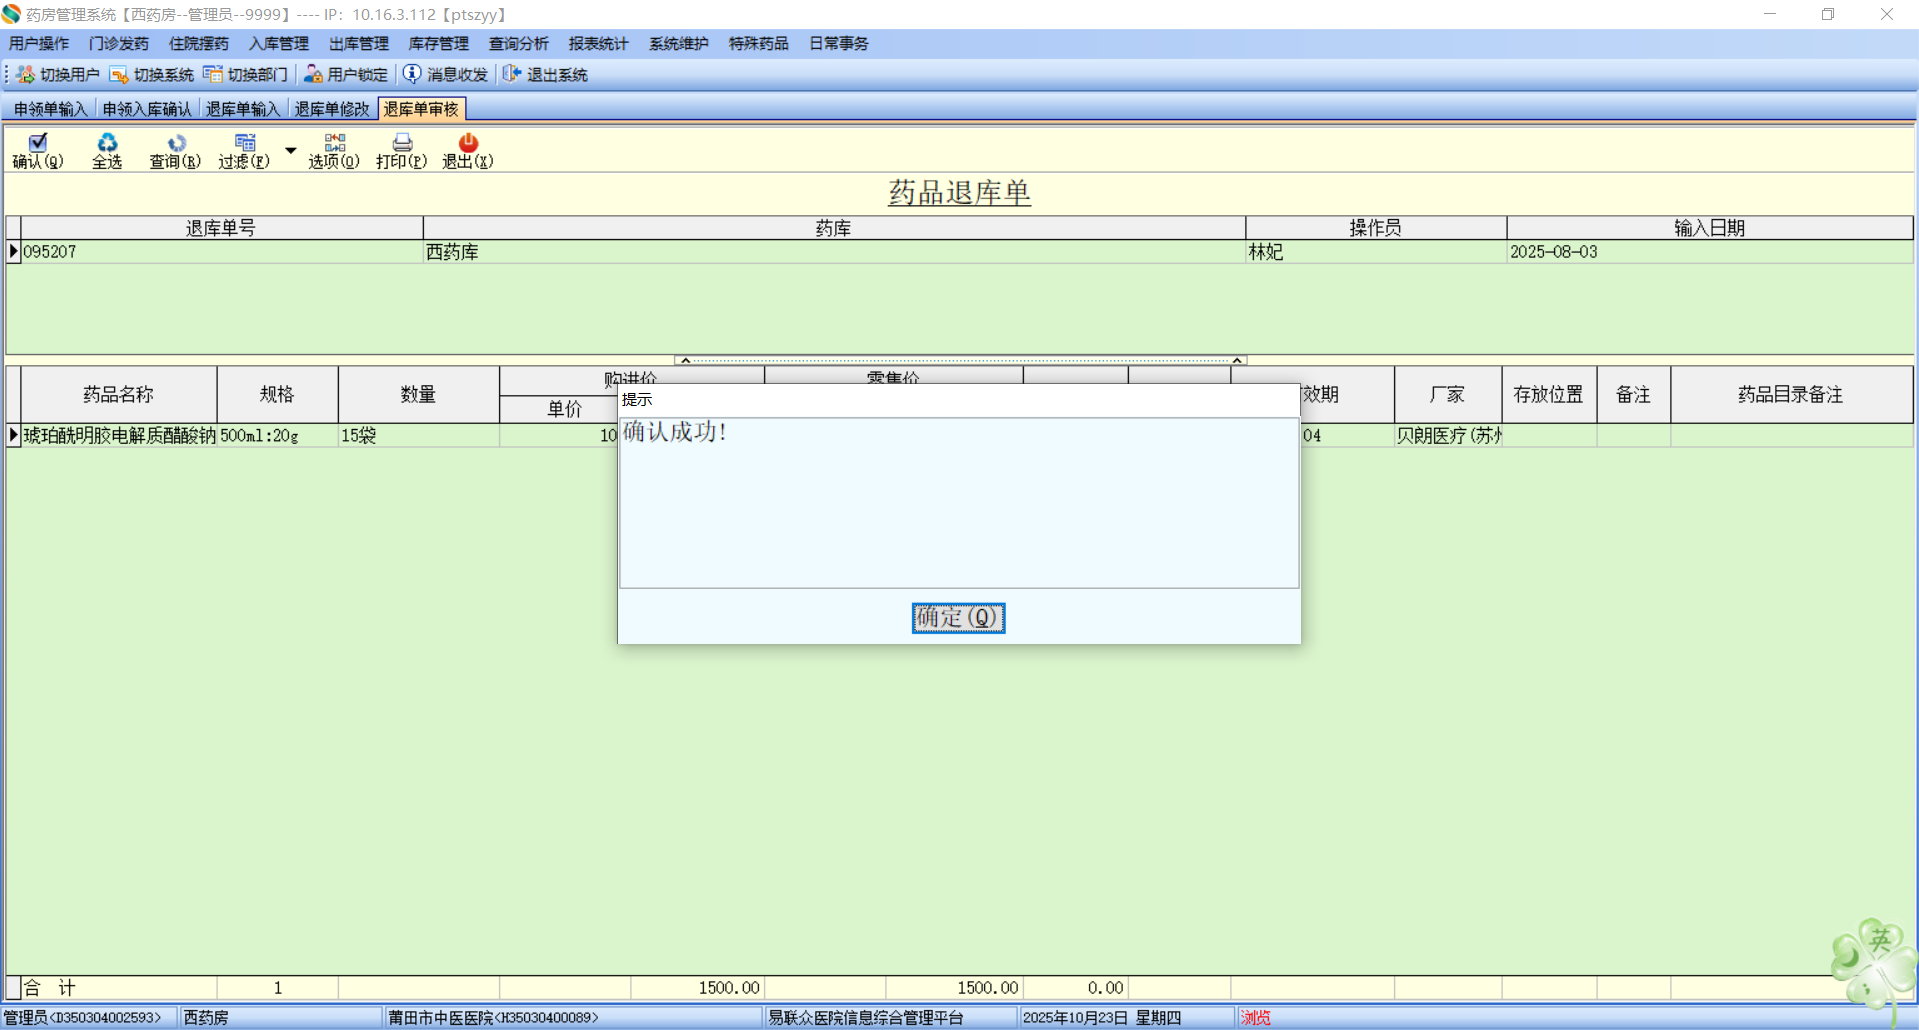Open the 入库管理 menu

click(279, 44)
